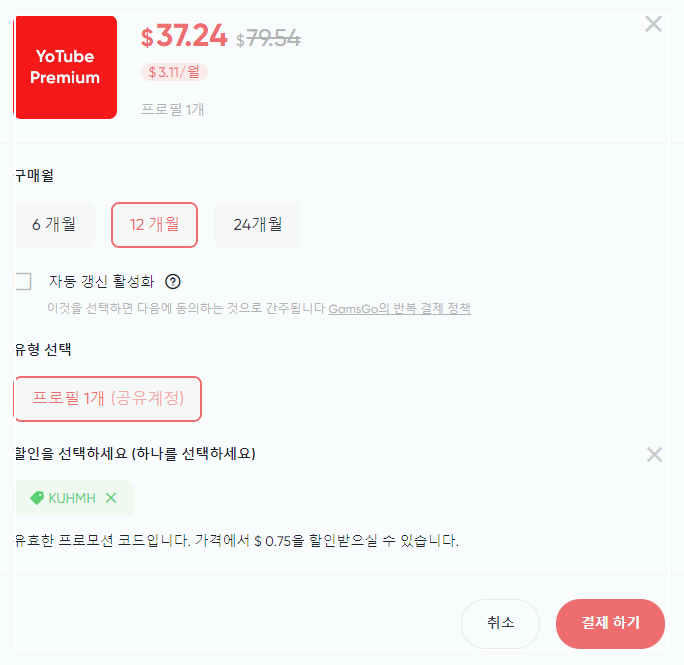Click the $37.24 discounted price

(x=184, y=35)
